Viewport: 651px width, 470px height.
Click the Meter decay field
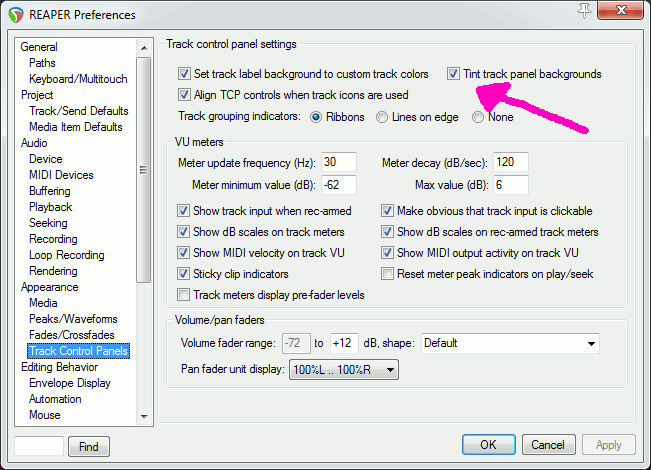[511, 162]
